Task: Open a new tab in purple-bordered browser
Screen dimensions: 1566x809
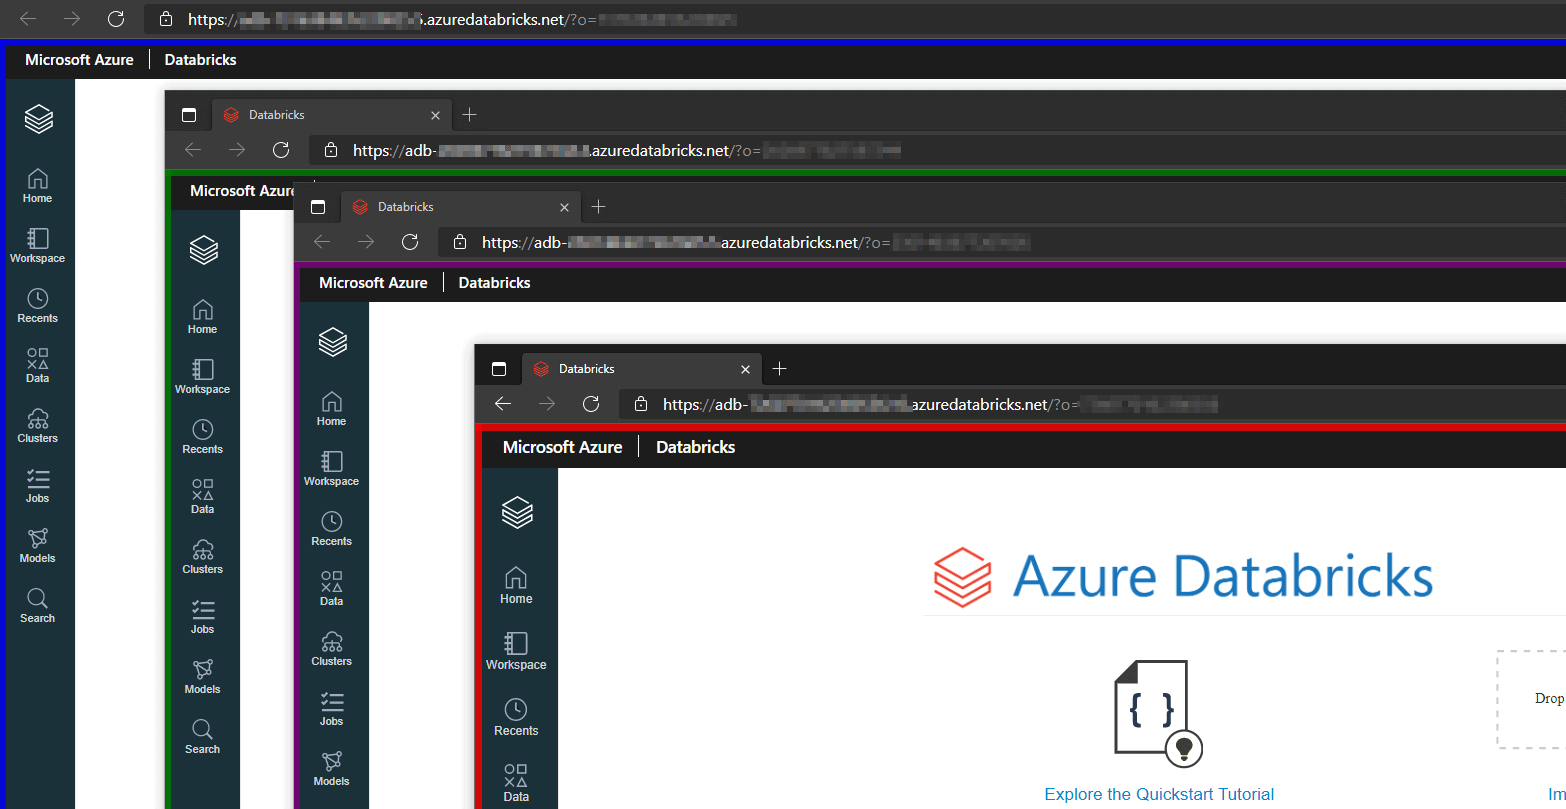Action: click(599, 207)
